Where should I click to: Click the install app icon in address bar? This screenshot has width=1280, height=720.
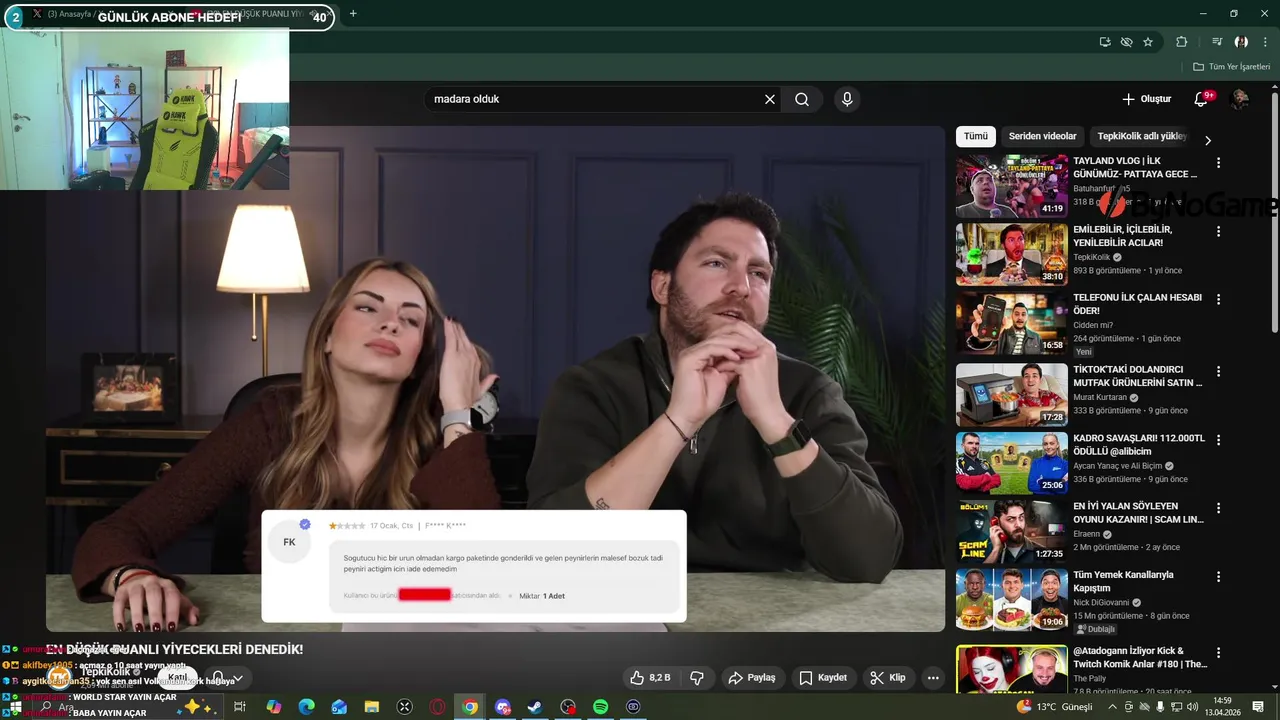(1105, 42)
